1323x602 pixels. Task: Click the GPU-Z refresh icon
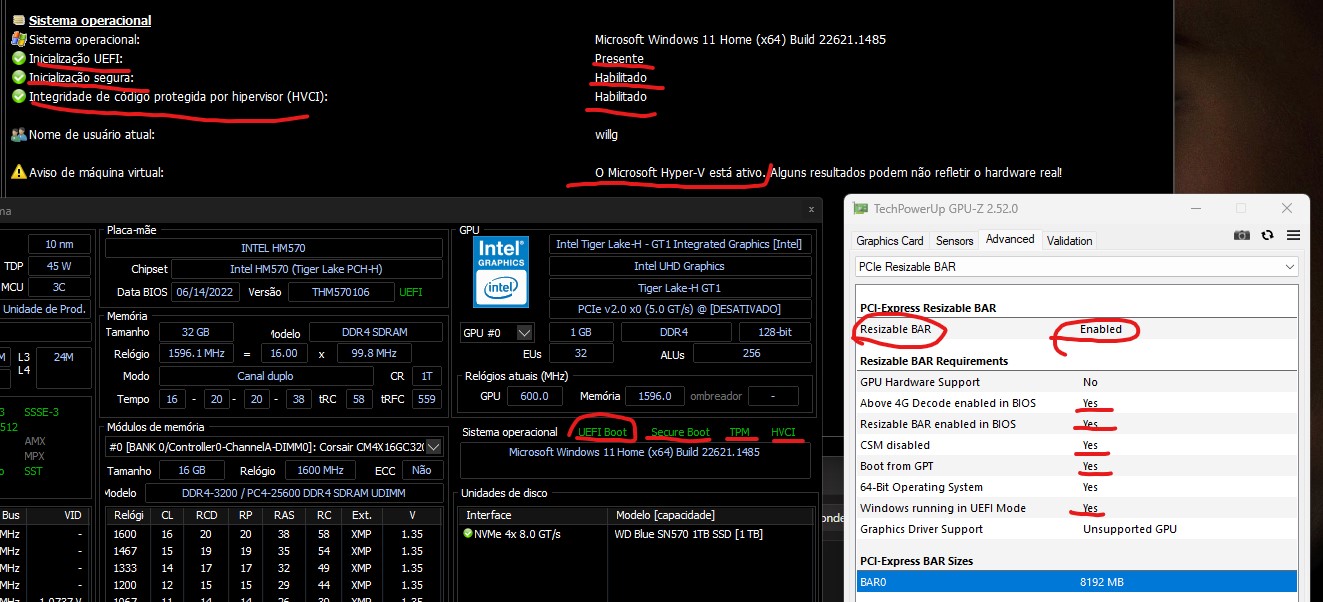(1268, 235)
